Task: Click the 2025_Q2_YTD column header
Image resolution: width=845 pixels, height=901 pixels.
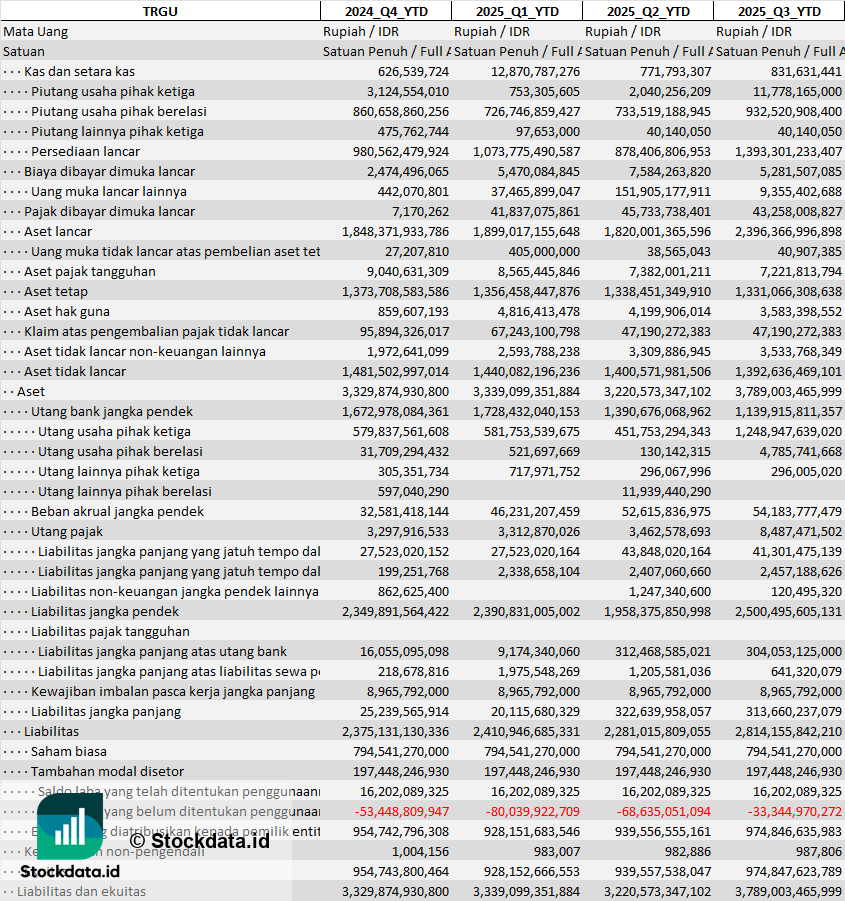Action: click(648, 11)
